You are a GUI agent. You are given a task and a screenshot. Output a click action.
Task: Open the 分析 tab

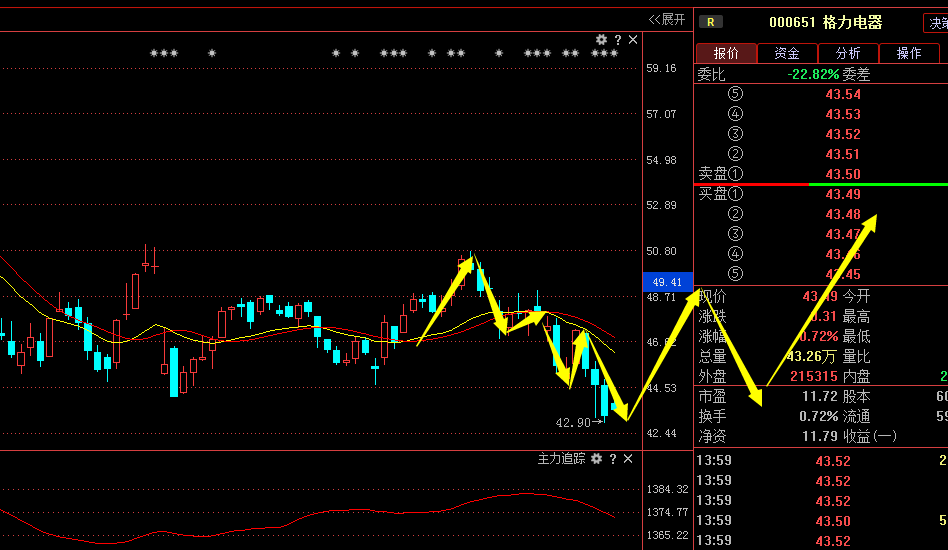(x=848, y=53)
